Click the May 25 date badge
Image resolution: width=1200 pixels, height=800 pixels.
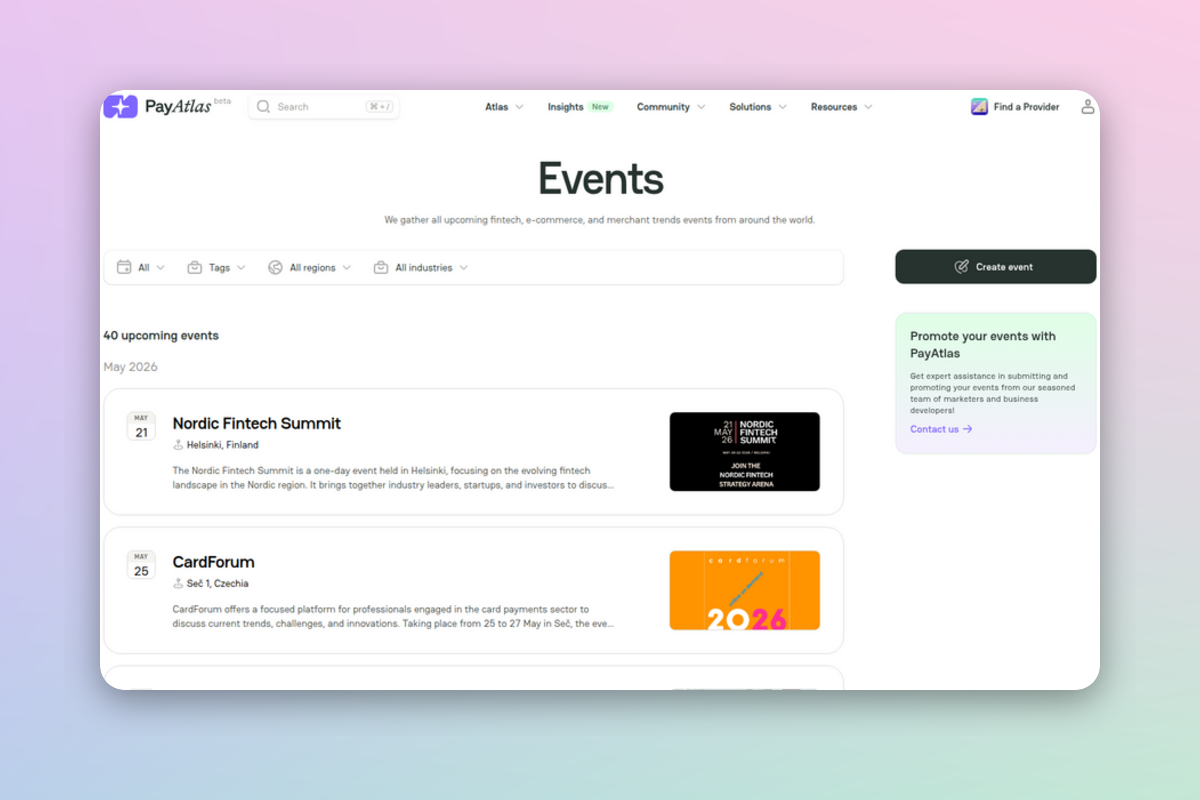141,565
